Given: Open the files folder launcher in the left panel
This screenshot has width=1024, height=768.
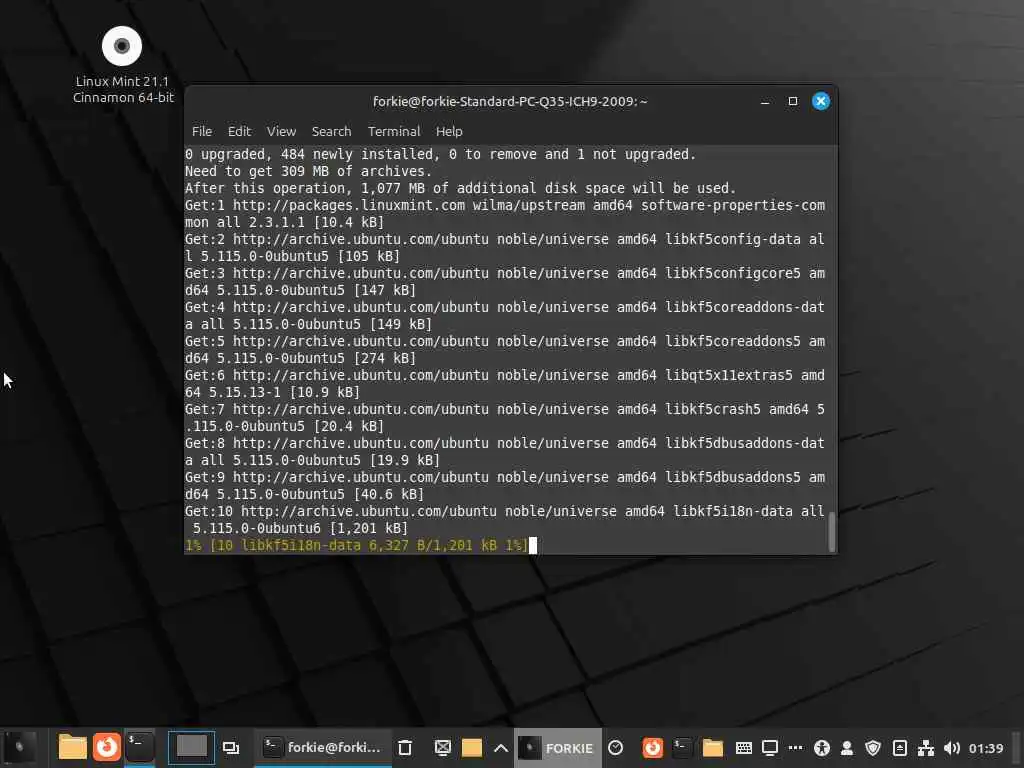Looking at the screenshot, I should click(x=72, y=747).
